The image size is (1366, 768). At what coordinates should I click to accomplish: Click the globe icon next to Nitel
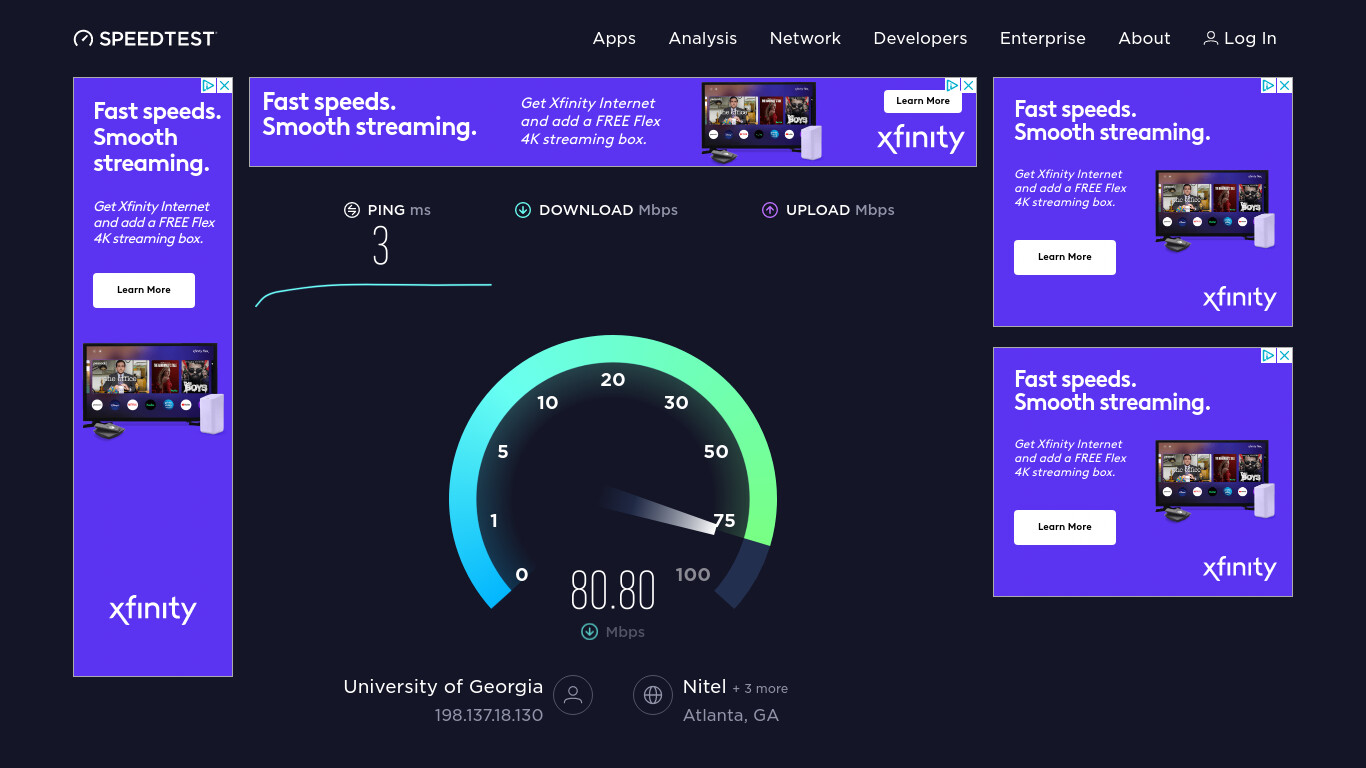point(653,695)
